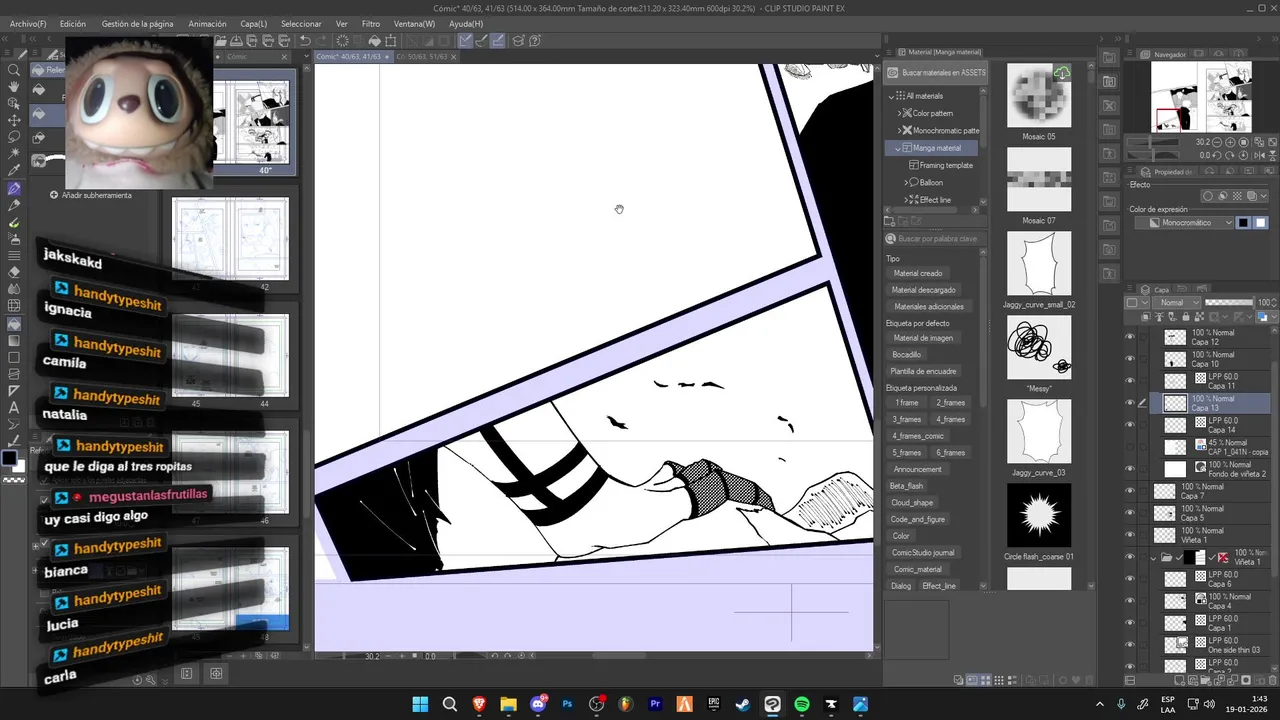This screenshot has height=720, width=1280.
Task: Open the Archivo(F) menu
Action: (28, 23)
